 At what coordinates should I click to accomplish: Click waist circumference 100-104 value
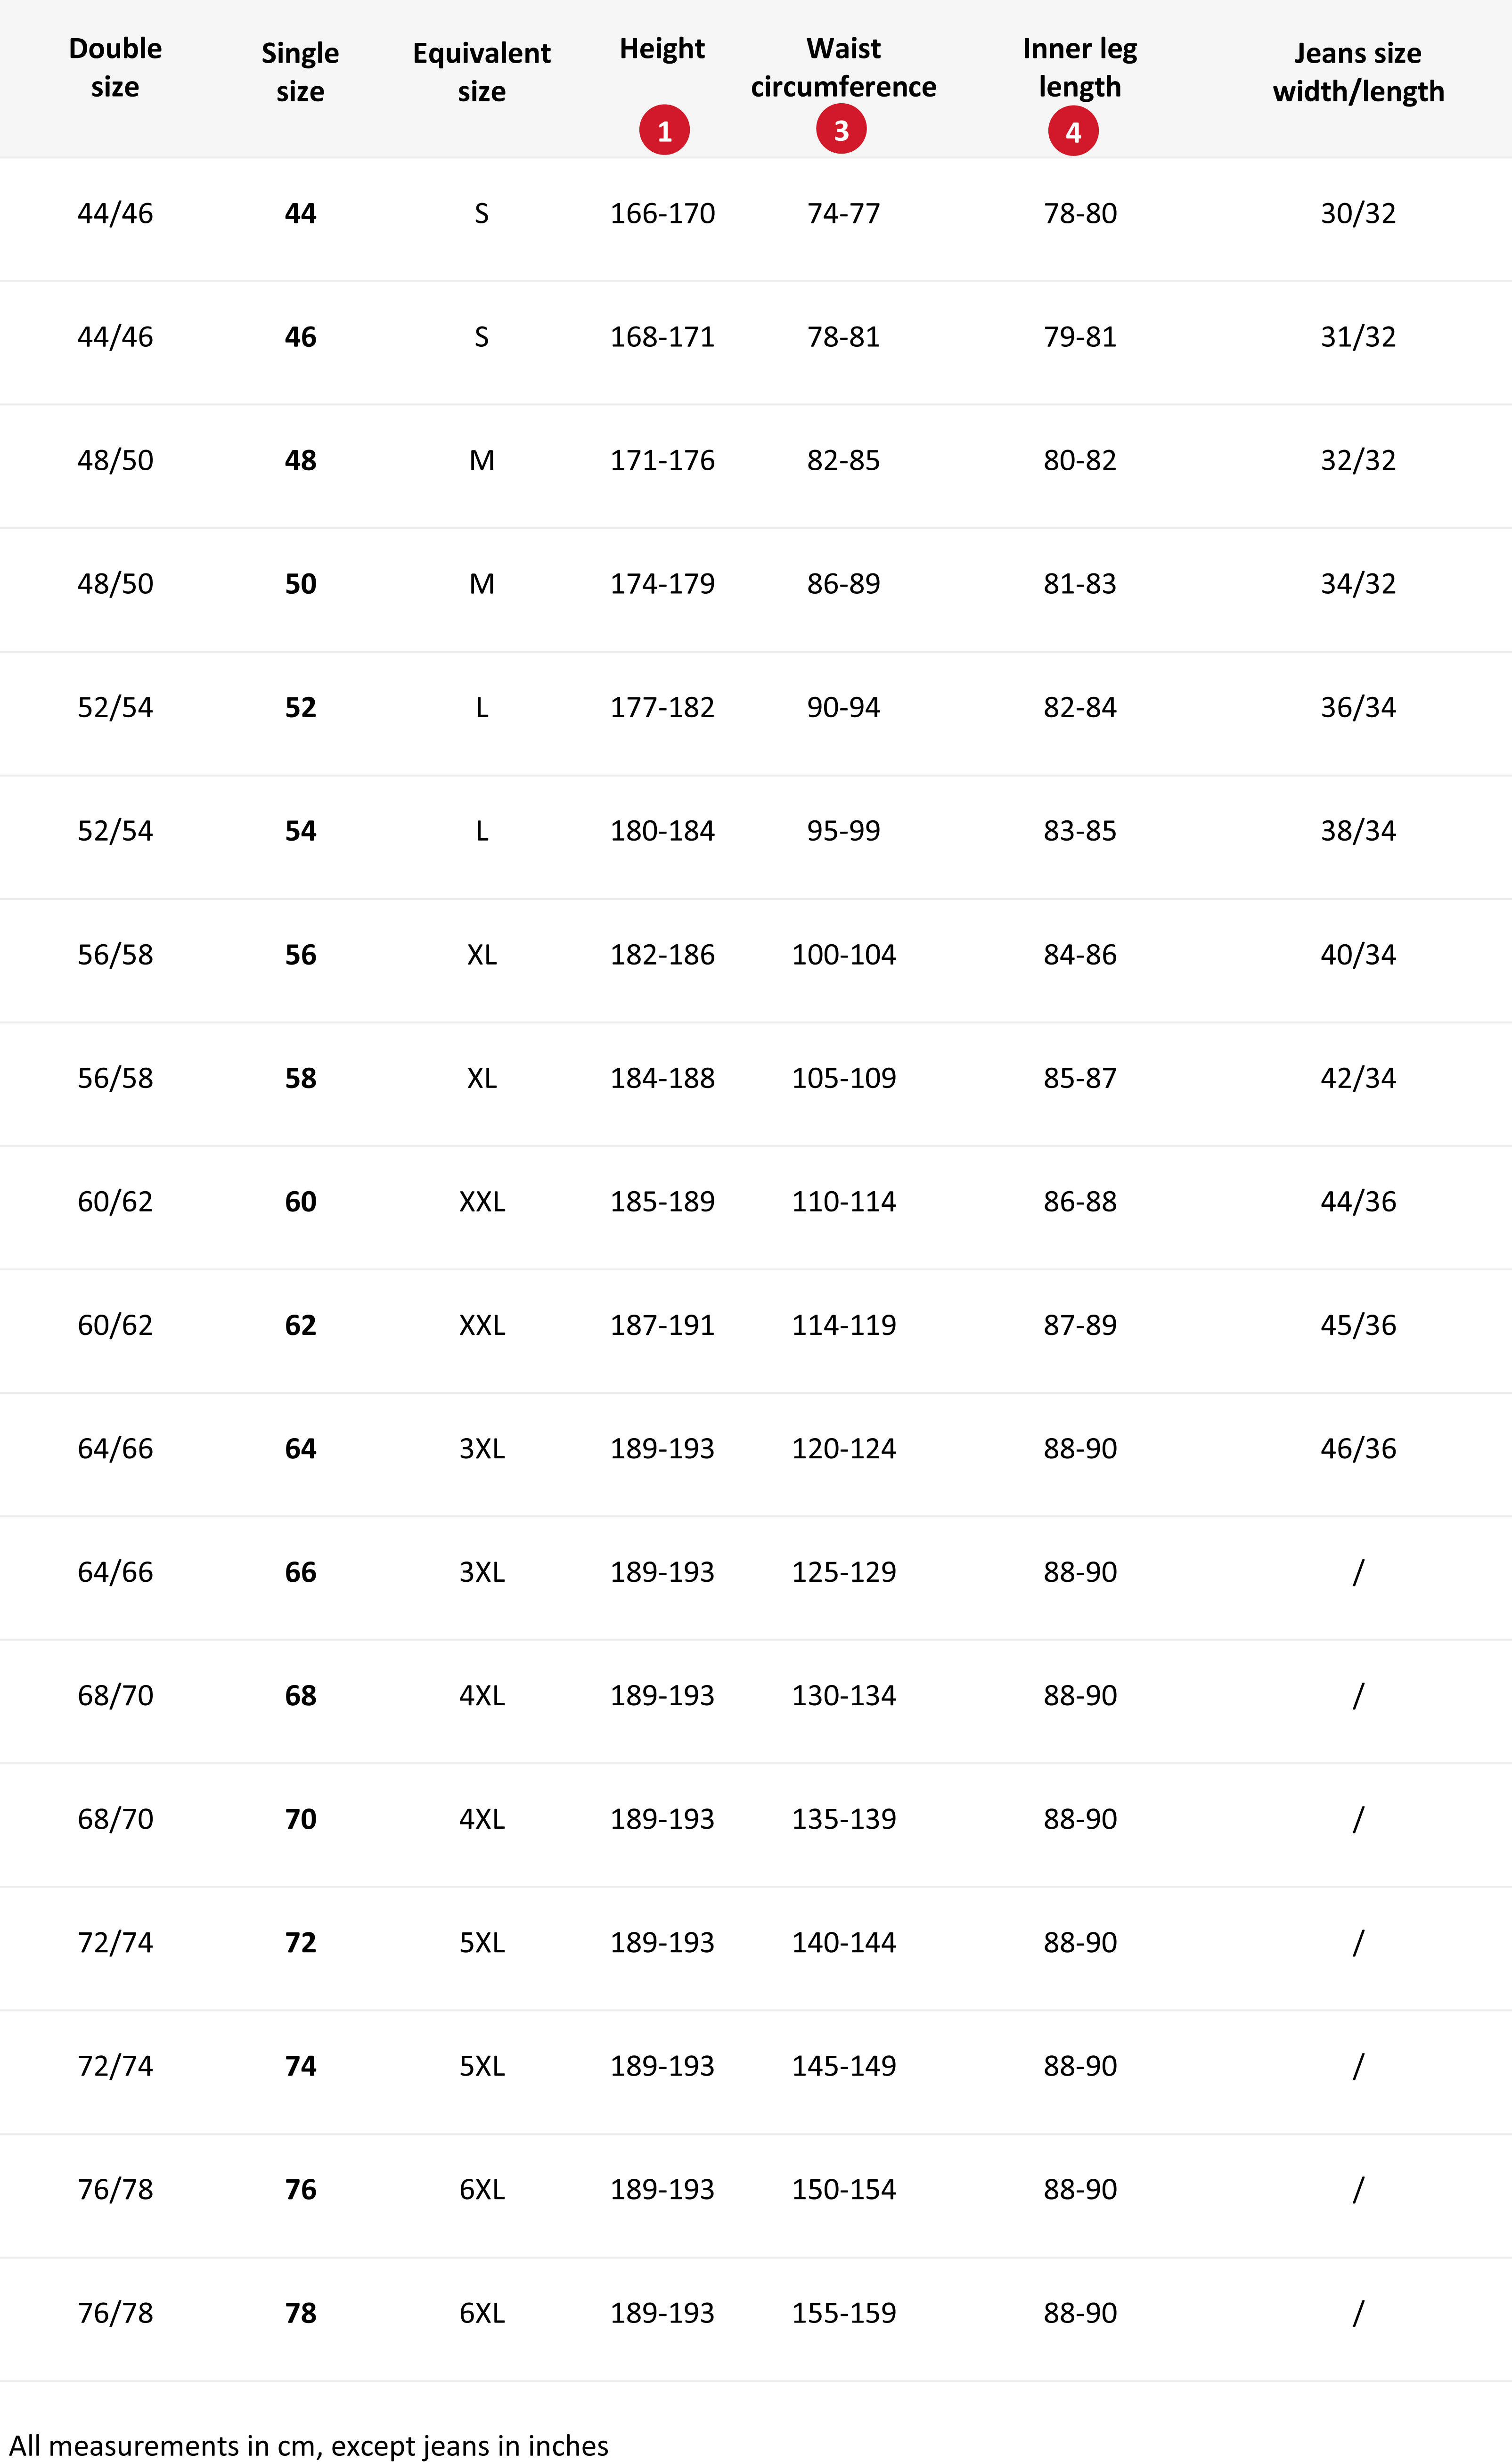click(x=844, y=955)
